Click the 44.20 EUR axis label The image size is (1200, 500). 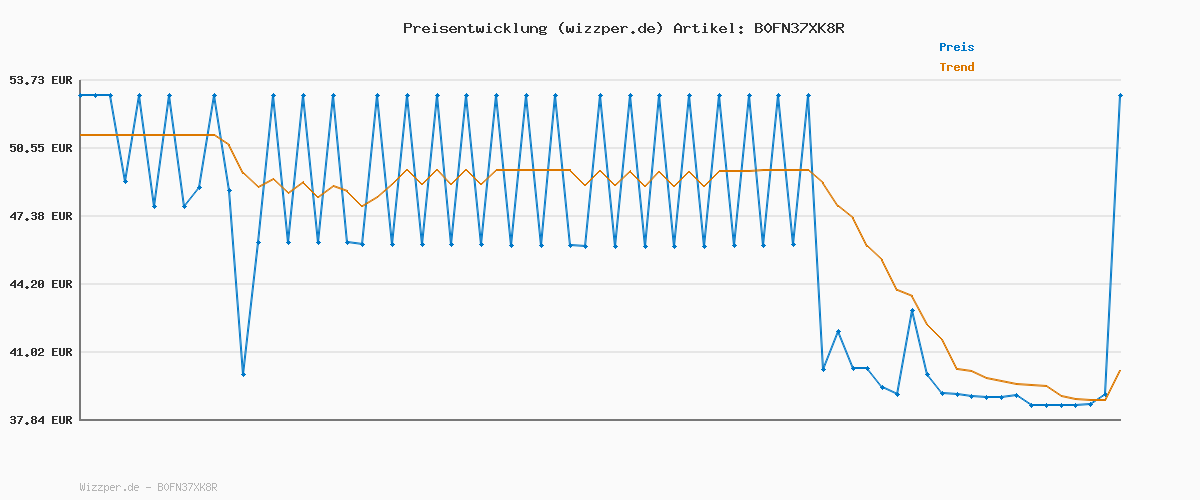(x=40, y=284)
